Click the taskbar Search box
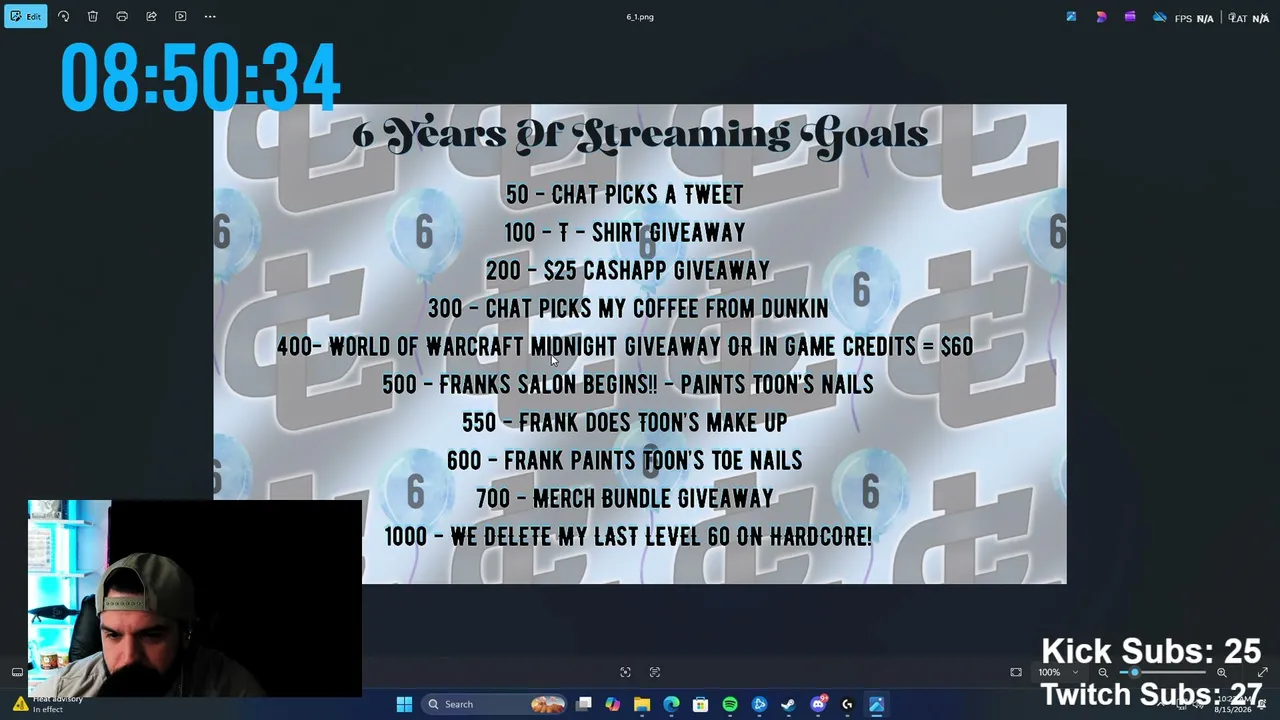The width and height of the screenshot is (1280, 720). (494, 704)
